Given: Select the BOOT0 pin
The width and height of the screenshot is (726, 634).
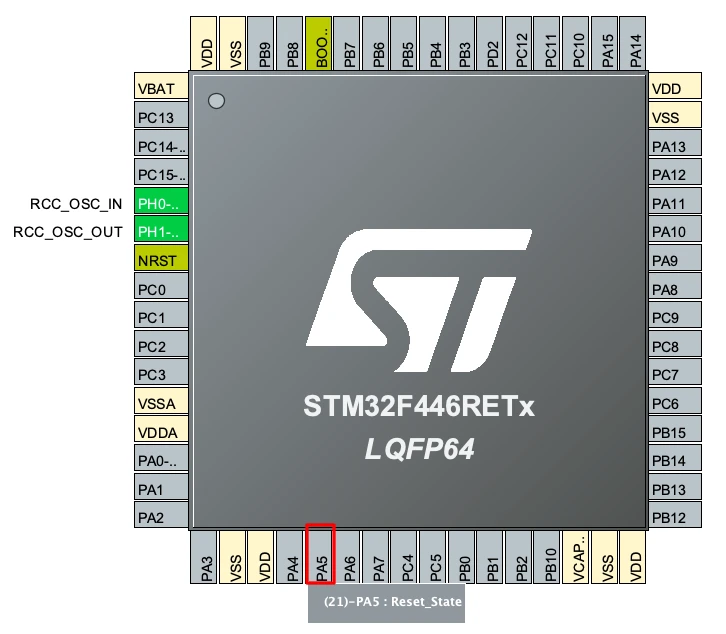Looking at the screenshot, I should click(319, 43).
